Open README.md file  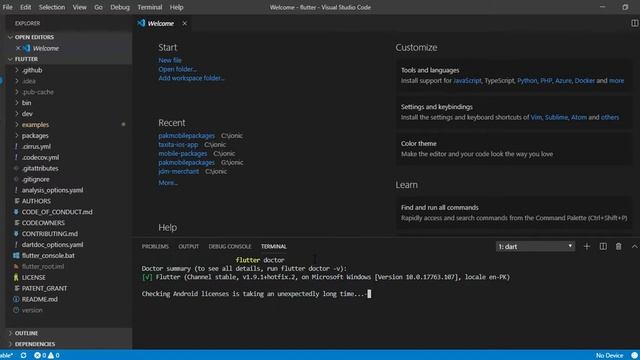click(40, 299)
